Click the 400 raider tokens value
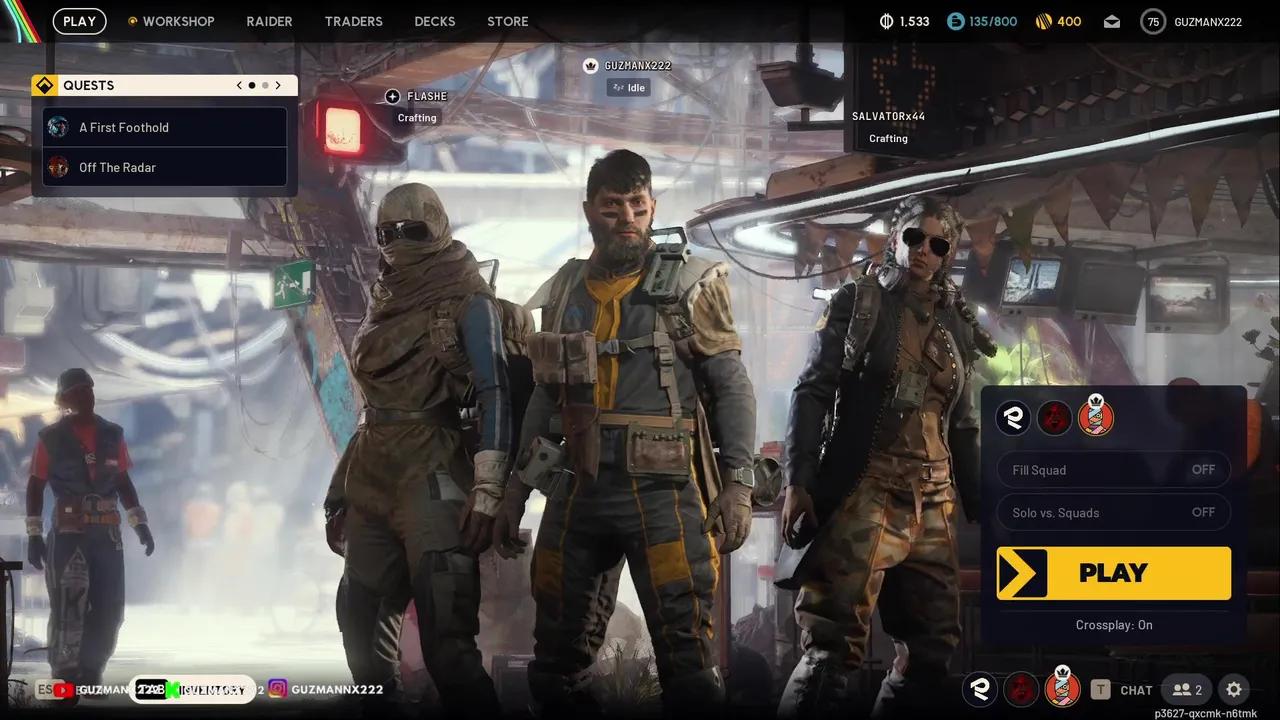 tap(1069, 21)
